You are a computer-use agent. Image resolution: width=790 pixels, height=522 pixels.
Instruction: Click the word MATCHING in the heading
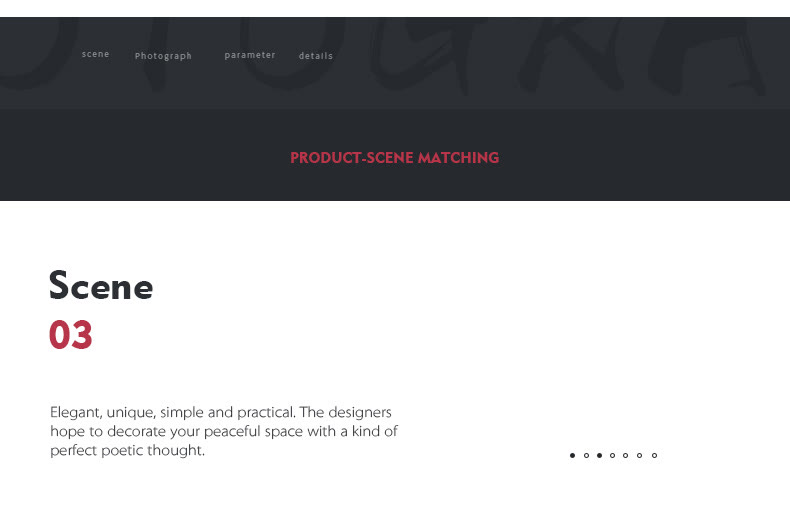click(x=458, y=158)
